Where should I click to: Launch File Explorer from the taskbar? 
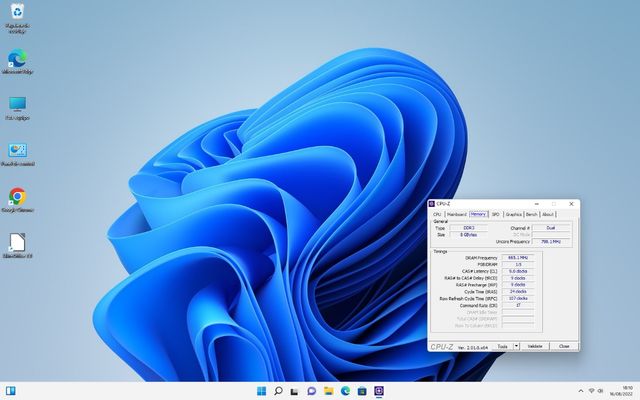(x=329, y=391)
